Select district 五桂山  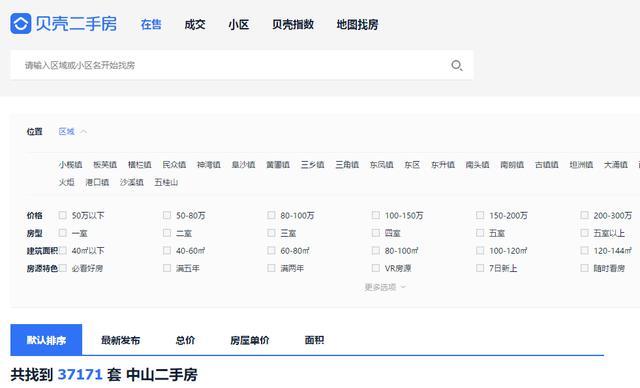coord(166,182)
